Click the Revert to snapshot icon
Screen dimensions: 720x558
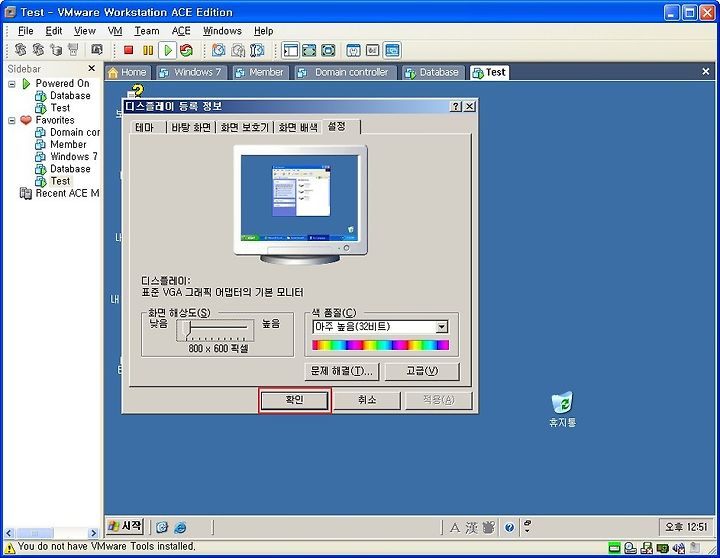(238, 50)
